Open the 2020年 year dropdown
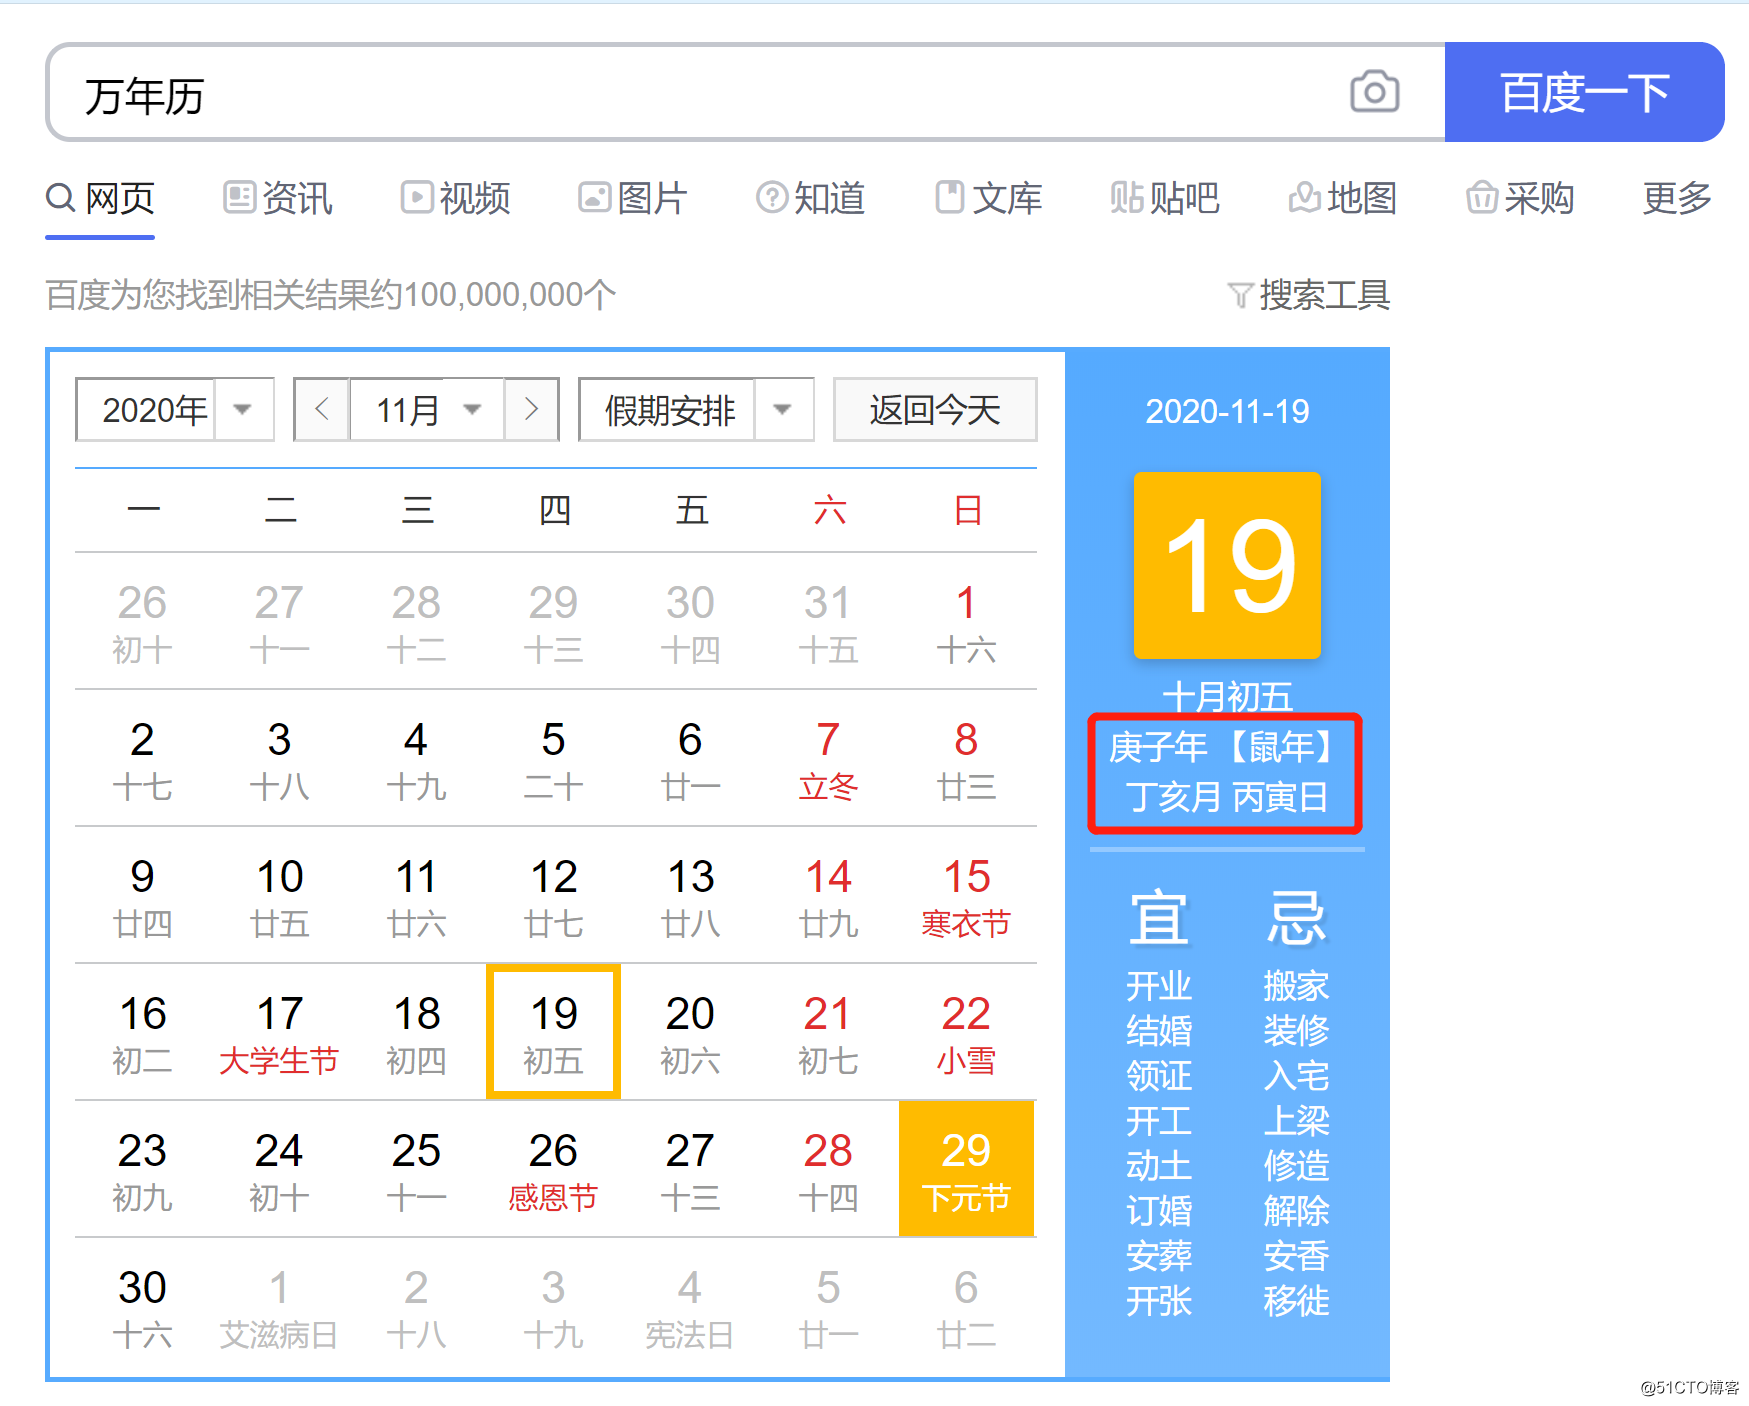 (175, 409)
